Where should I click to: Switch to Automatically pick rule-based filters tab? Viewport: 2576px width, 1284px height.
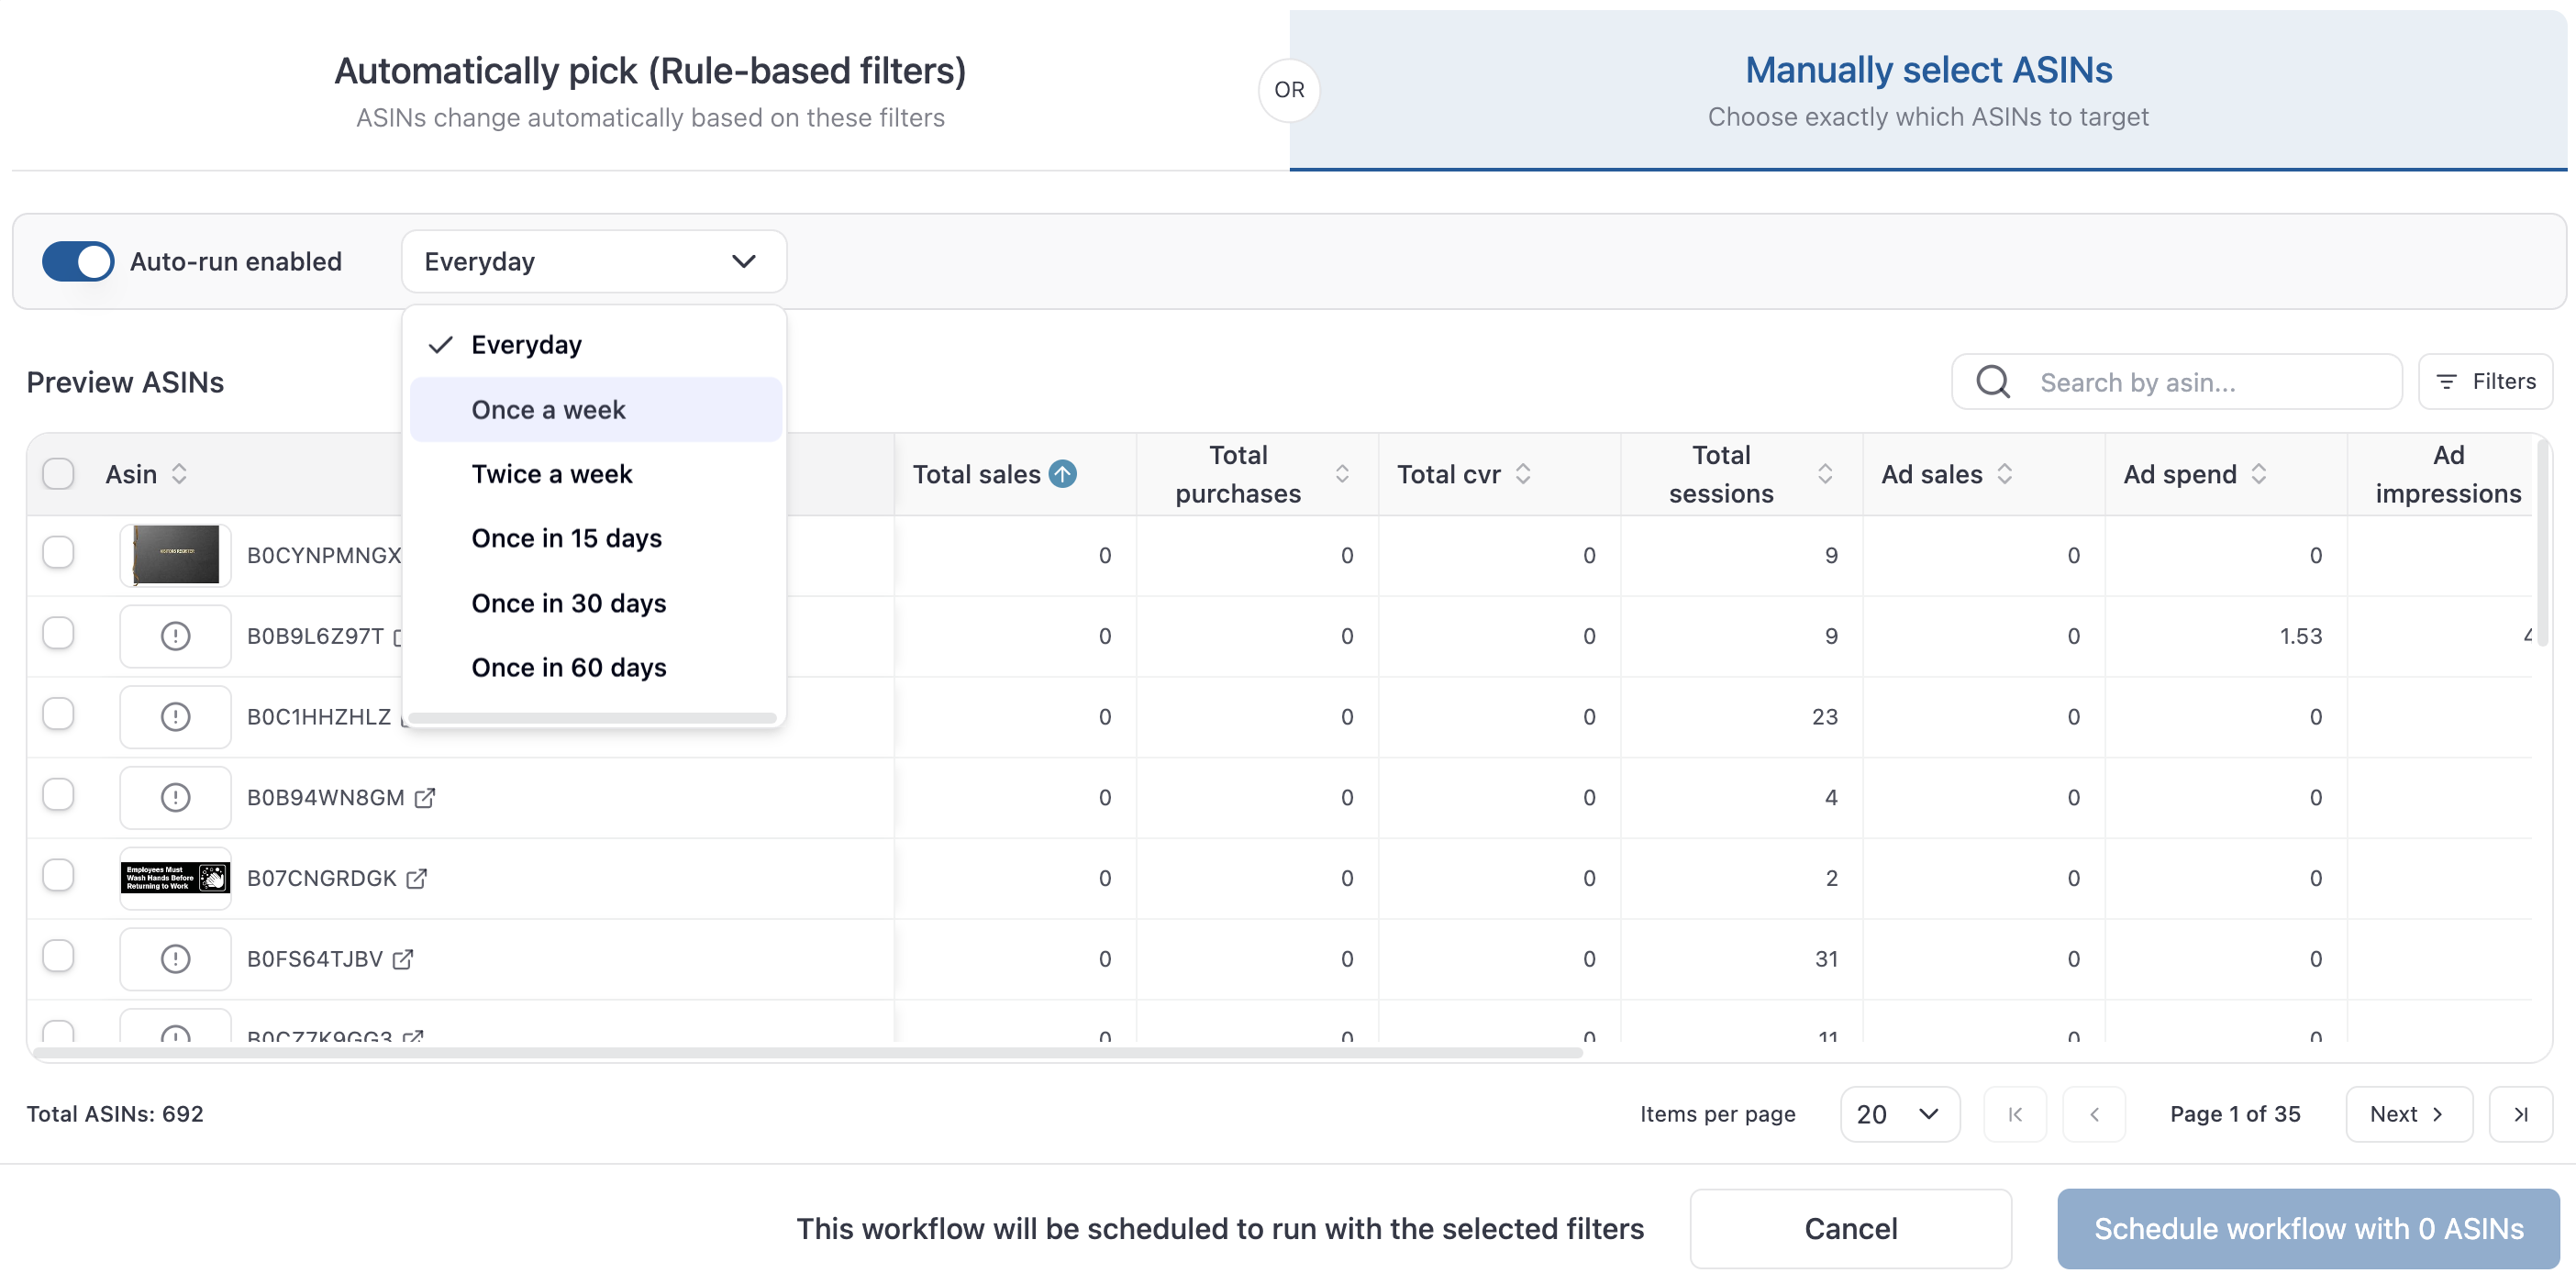(650, 90)
